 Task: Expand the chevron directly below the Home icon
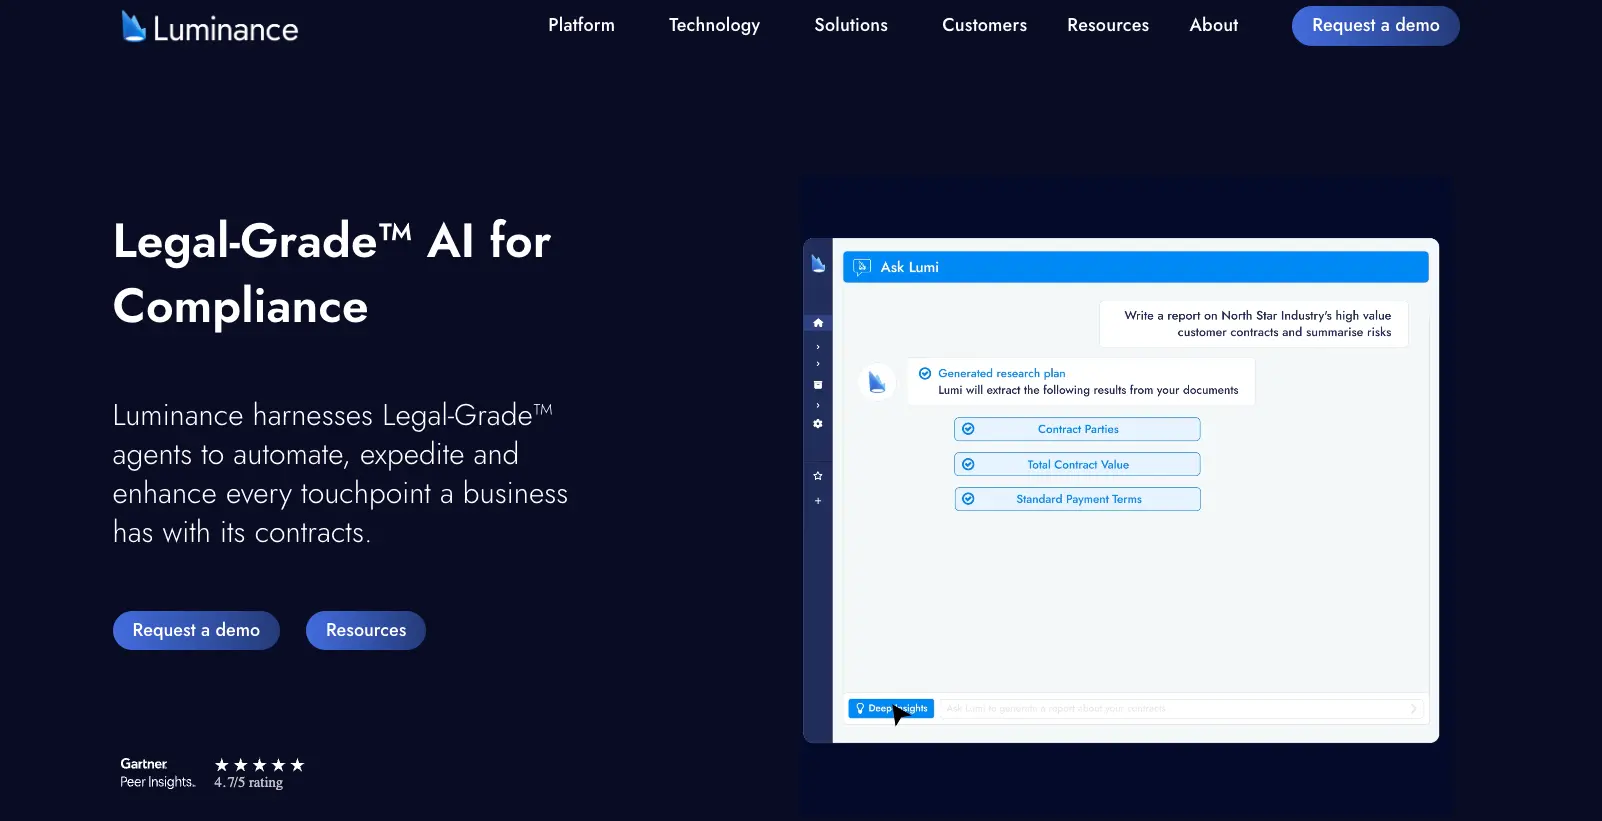tap(818, 347)
